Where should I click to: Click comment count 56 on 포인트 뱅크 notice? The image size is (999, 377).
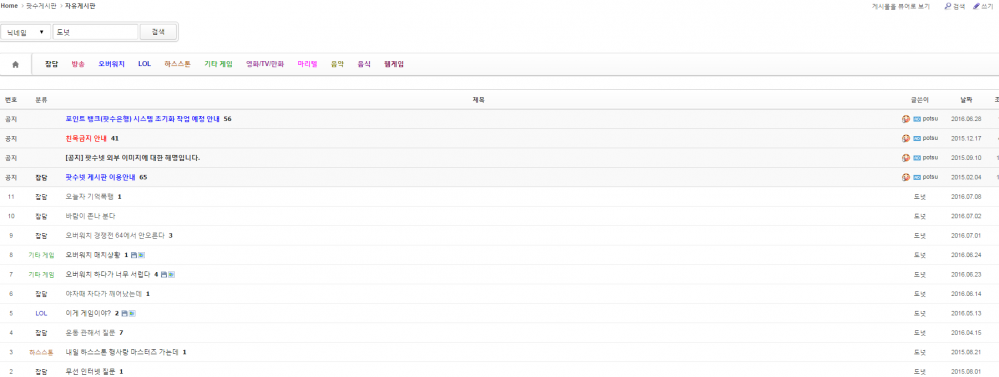(227, 119)
